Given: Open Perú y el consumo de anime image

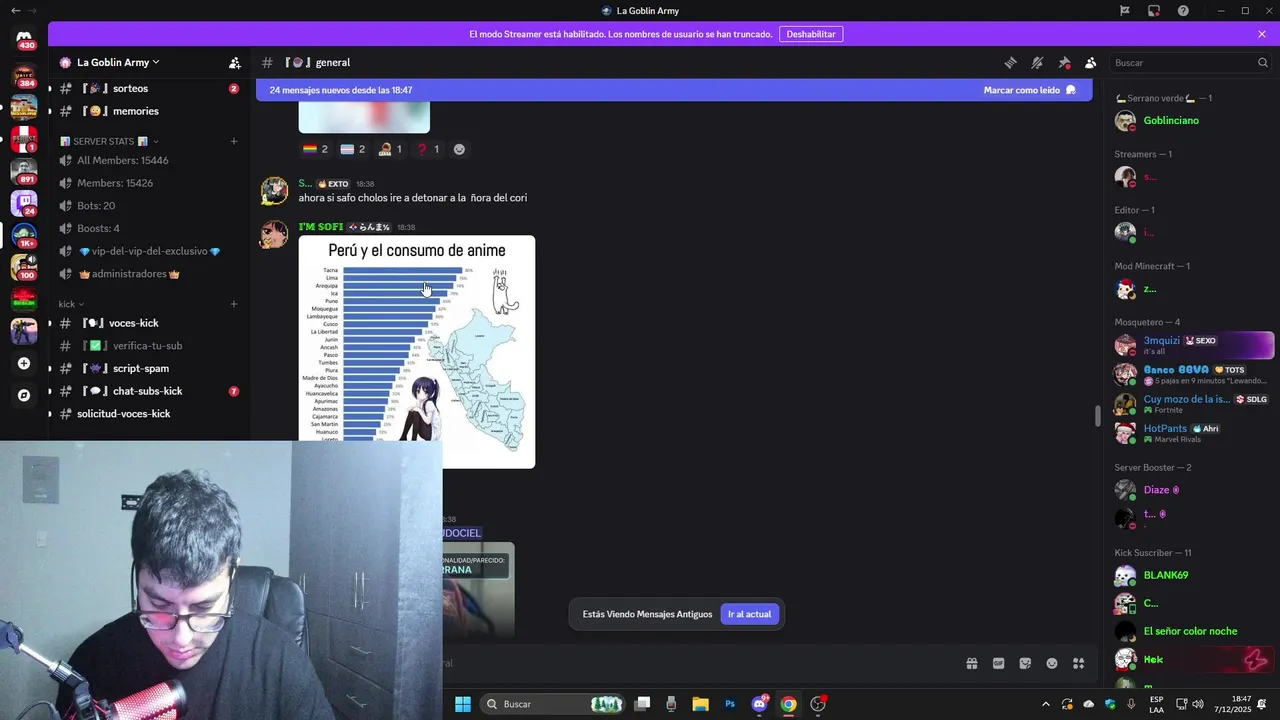Looking at the screenshot, I should click(x=417, y=352).
